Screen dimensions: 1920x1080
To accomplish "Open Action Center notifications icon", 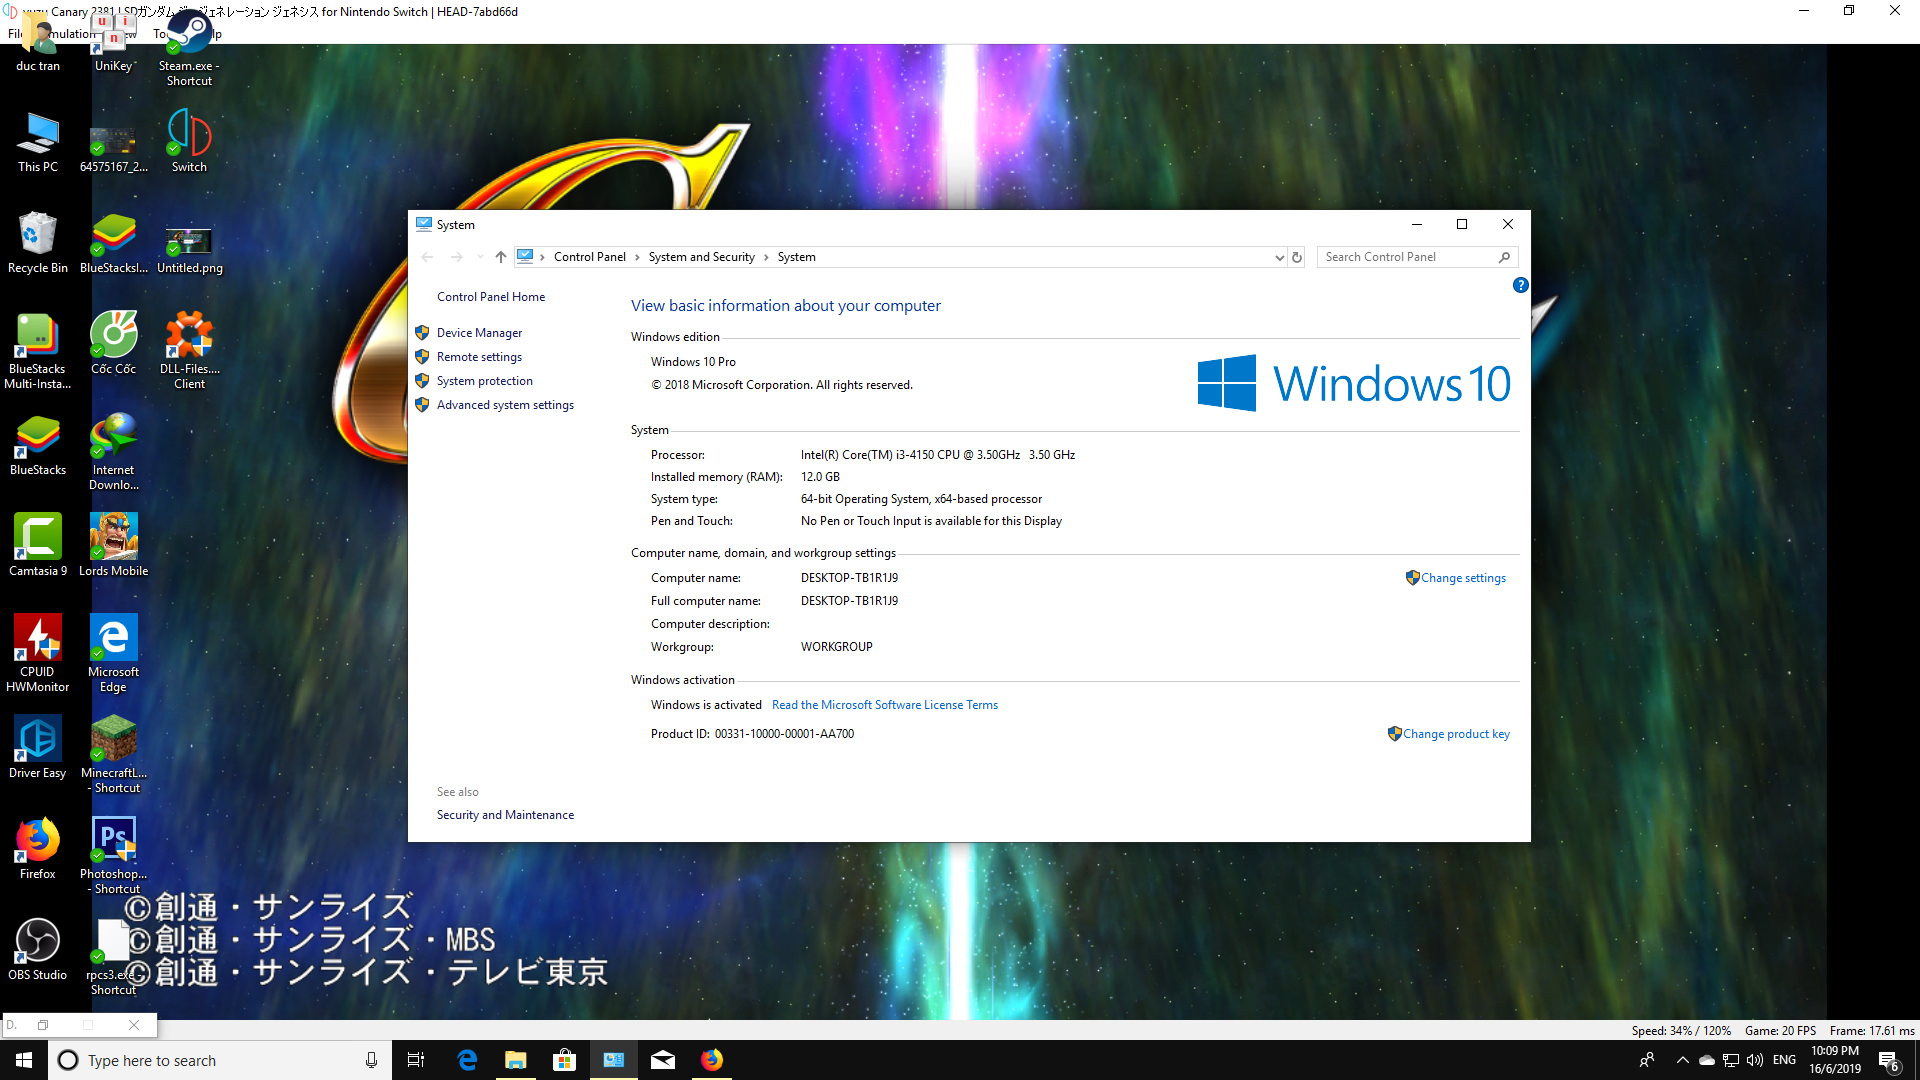I will point(1888,1061).
